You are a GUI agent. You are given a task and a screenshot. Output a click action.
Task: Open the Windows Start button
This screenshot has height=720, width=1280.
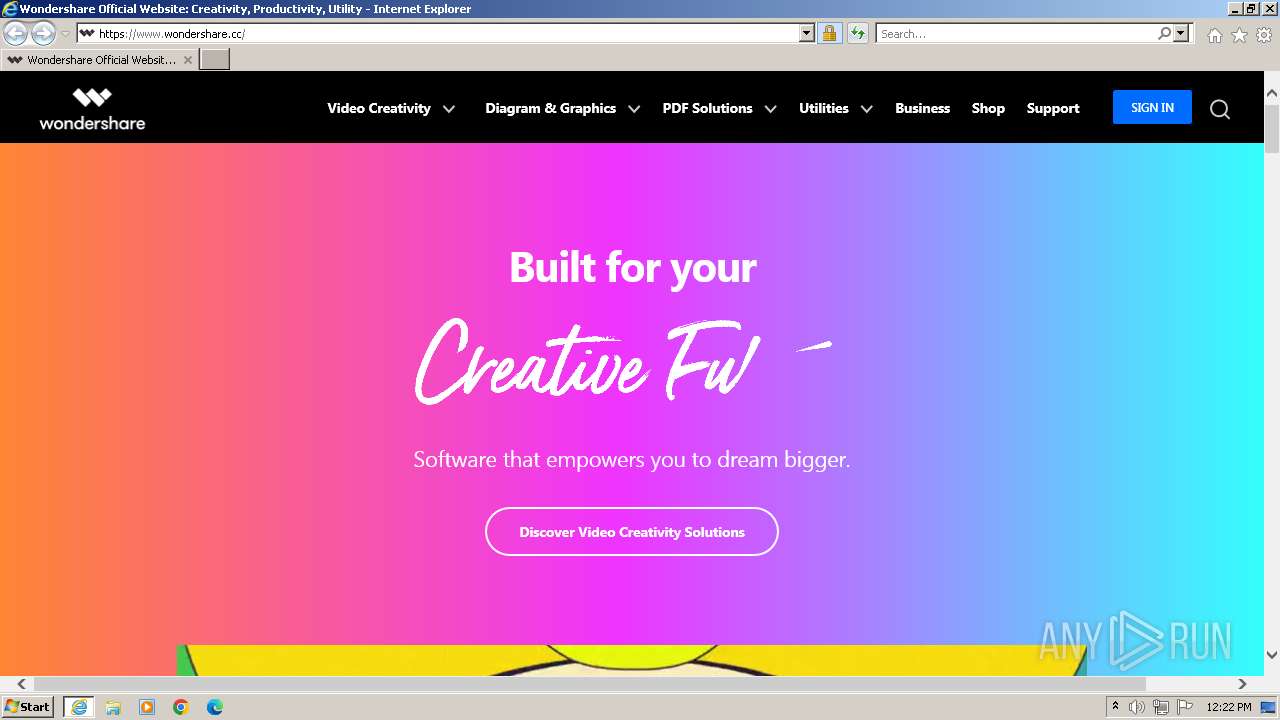pos(28,706)
